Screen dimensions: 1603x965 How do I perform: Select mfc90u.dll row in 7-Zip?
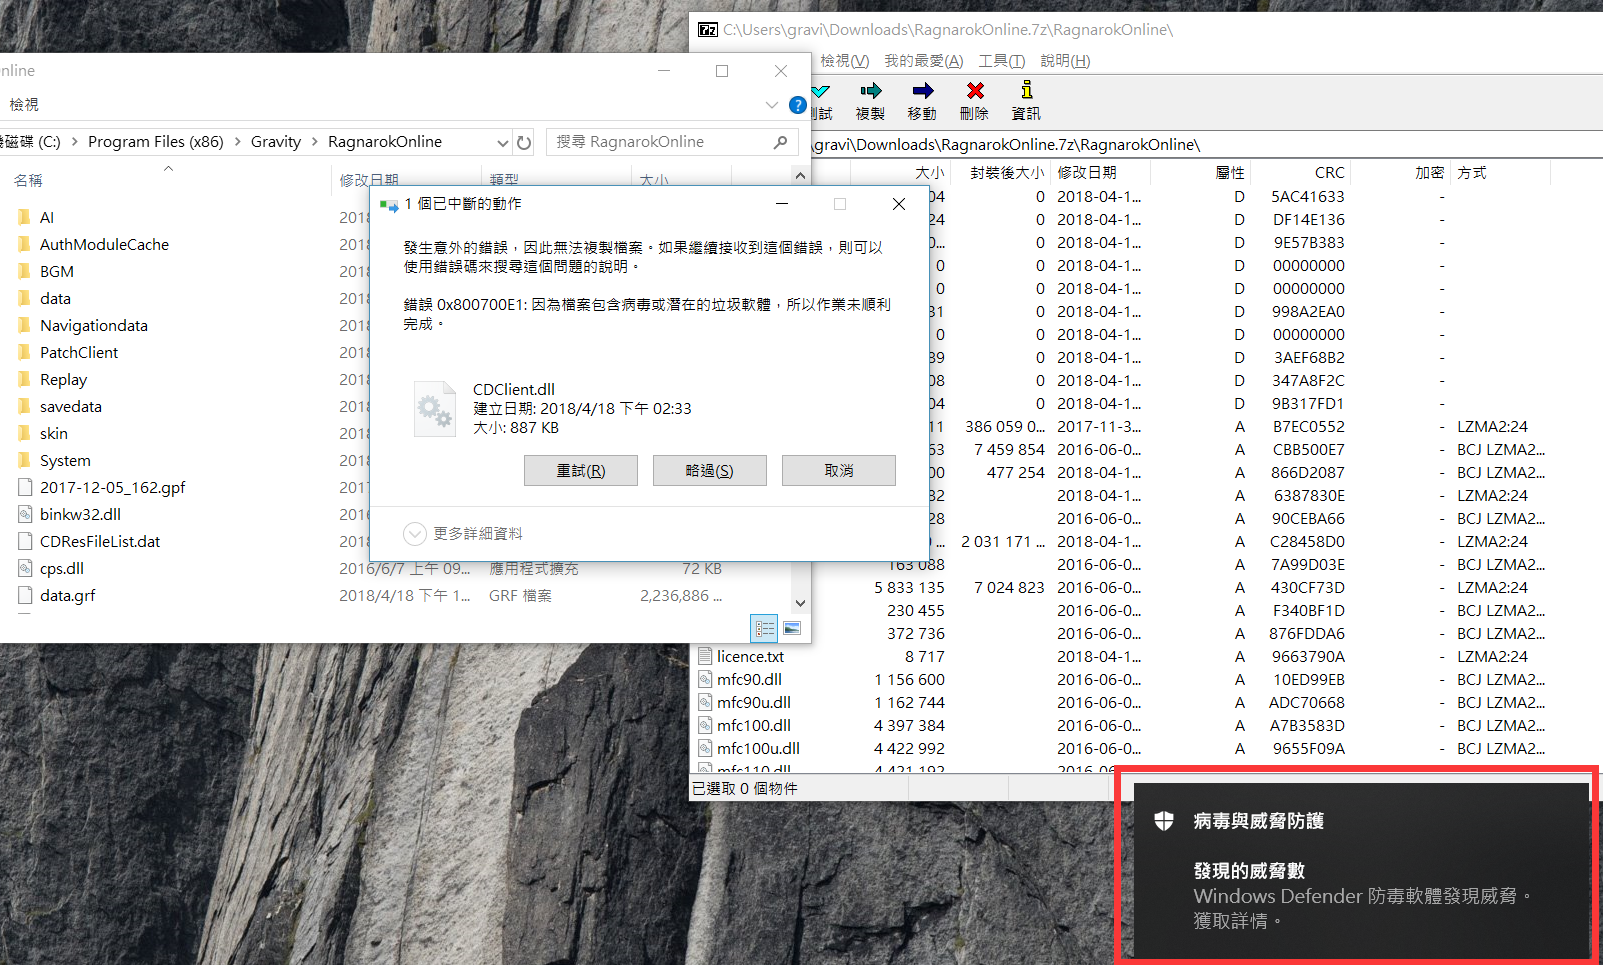(x=1146, y=702)
